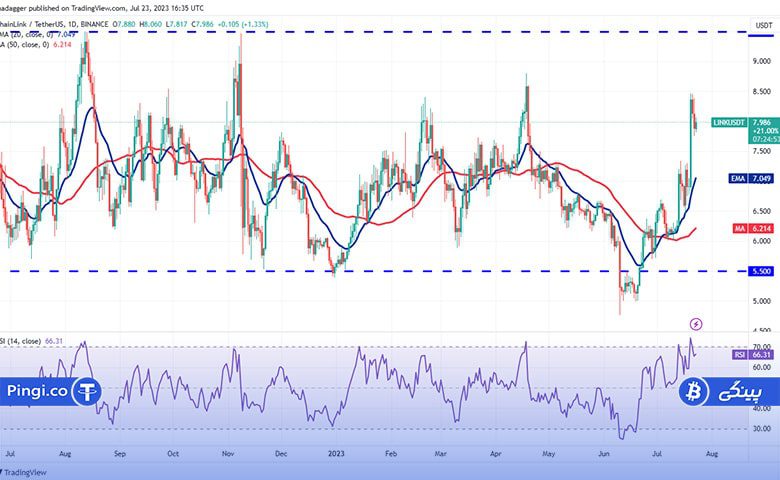Click the Dec label on time axis
Viewport: 780px width, 480px height.
click(281, 454)
